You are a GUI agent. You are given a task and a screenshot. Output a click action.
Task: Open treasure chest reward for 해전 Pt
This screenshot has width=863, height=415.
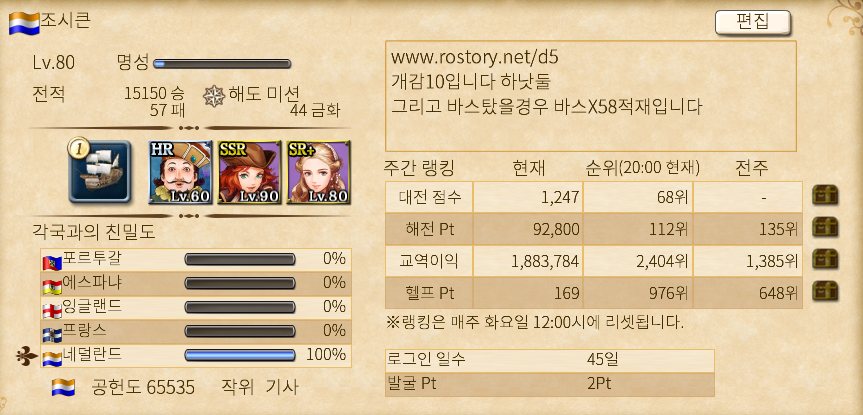825,227
